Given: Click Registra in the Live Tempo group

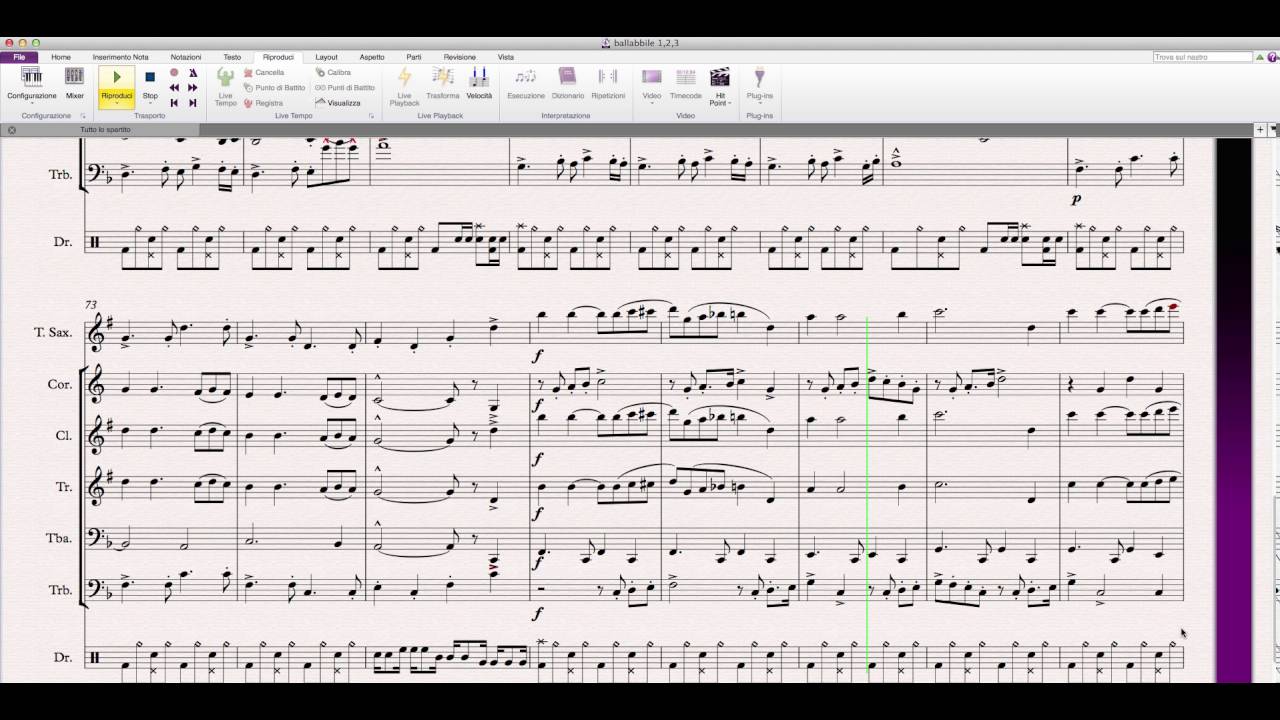Looking at the screenshot, I should tap(263, 103).
